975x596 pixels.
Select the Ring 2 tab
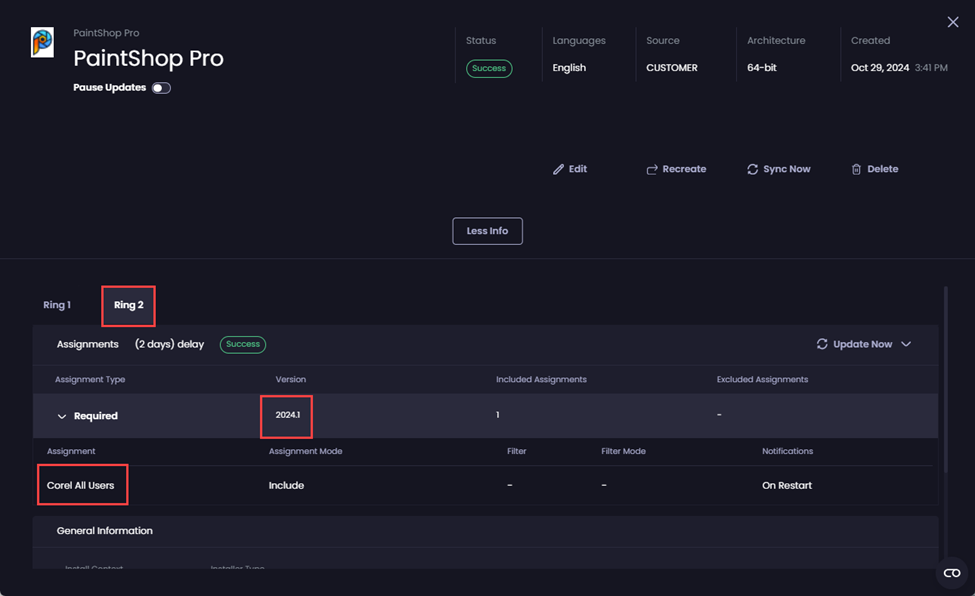[128, 305]
